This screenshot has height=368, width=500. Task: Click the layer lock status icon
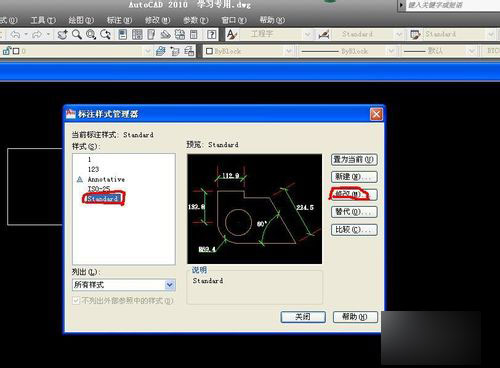click(x=7, y=51)
